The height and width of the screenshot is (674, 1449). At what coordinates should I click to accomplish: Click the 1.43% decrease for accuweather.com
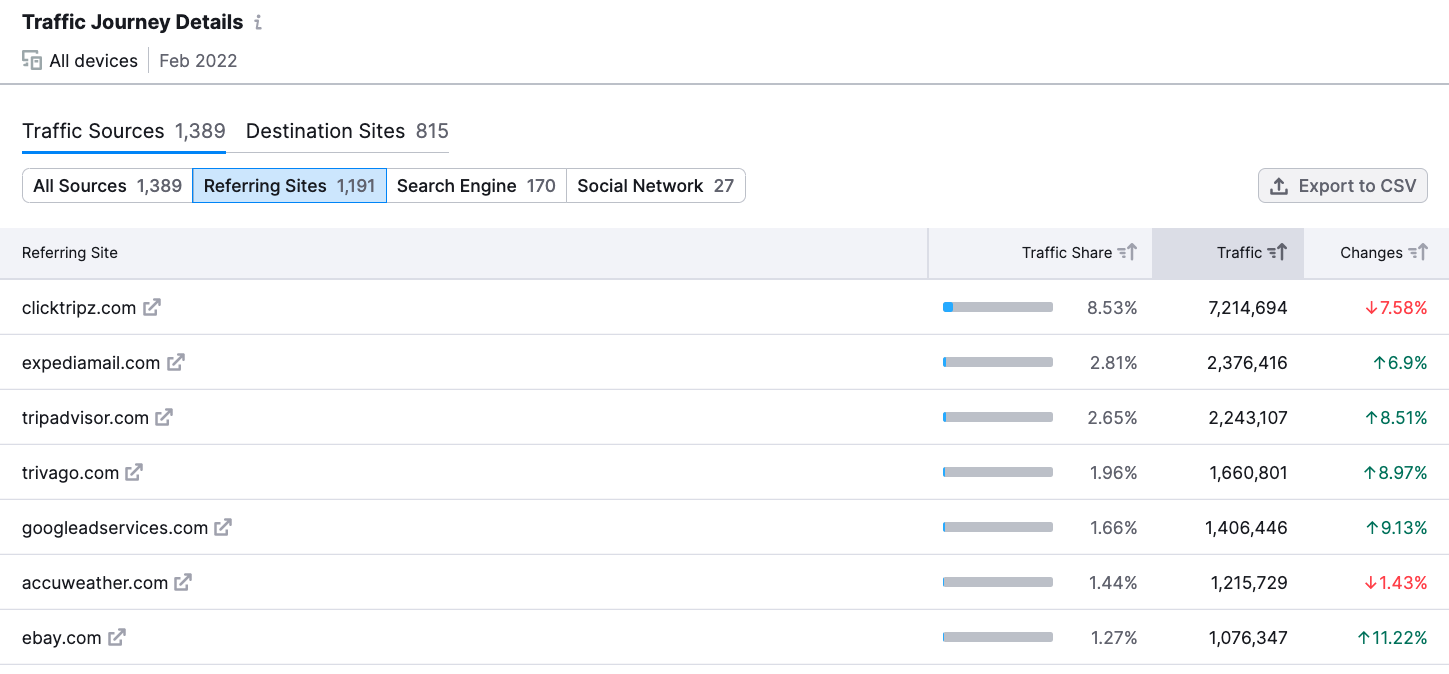[x=1396, y=583]
